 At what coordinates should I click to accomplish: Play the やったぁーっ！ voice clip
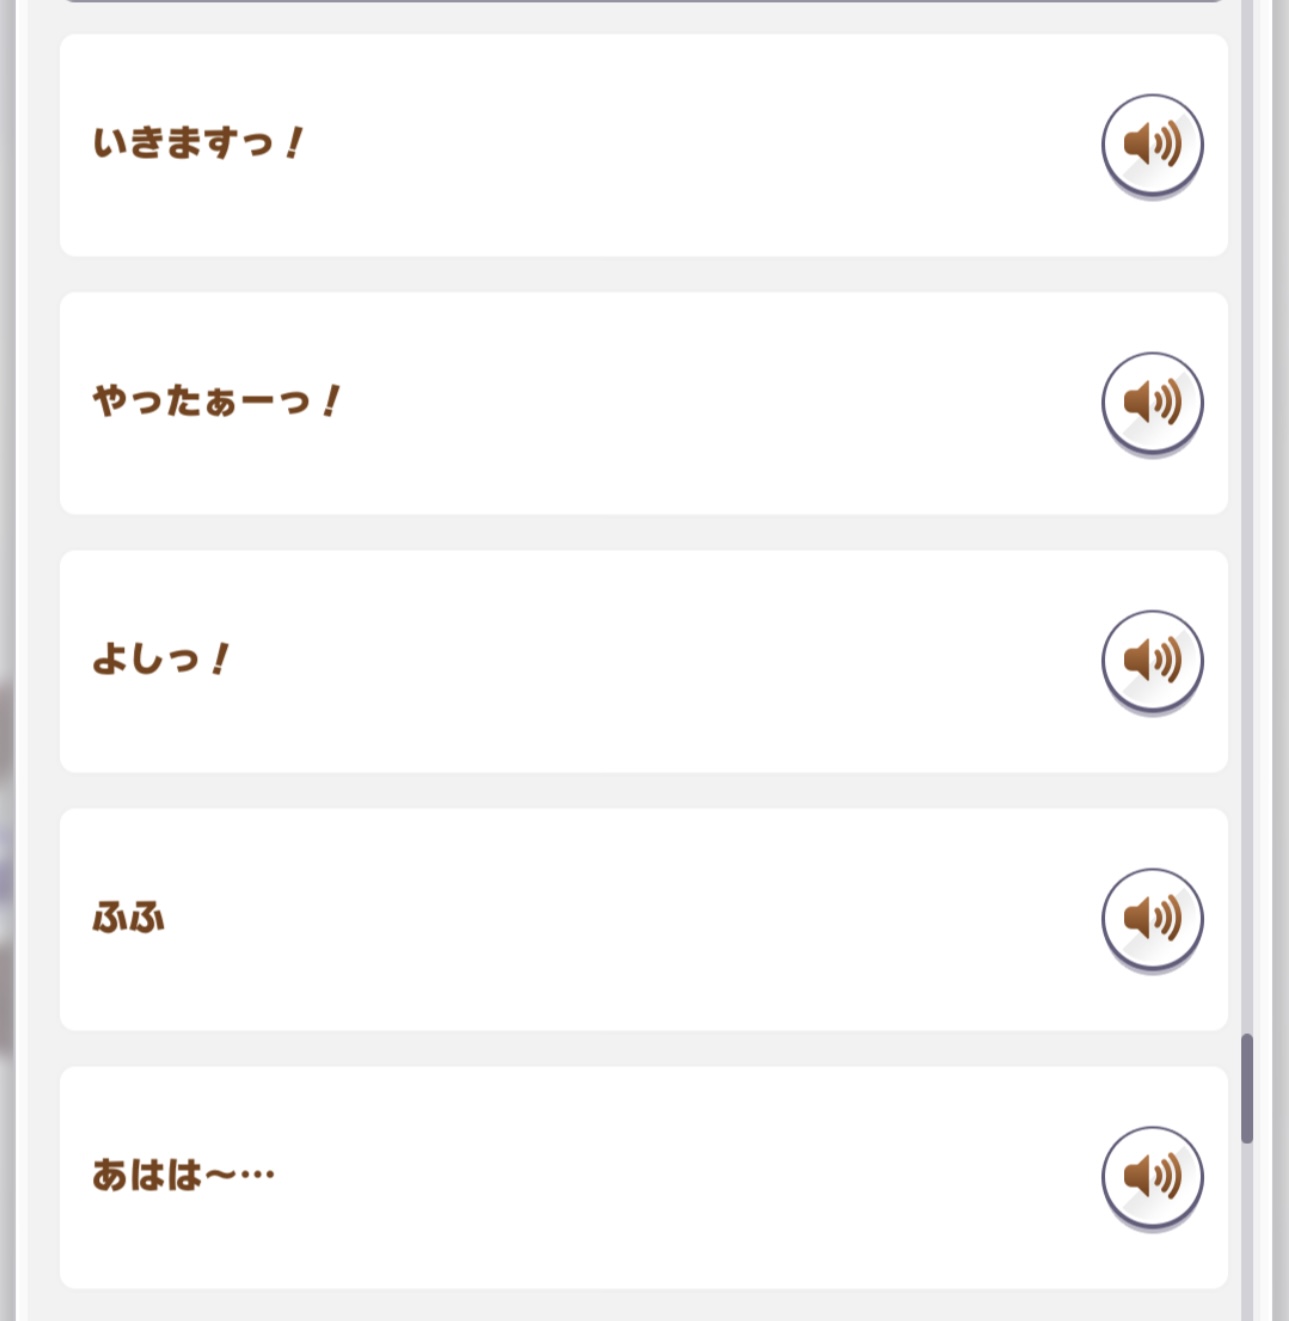[1152, 403]
